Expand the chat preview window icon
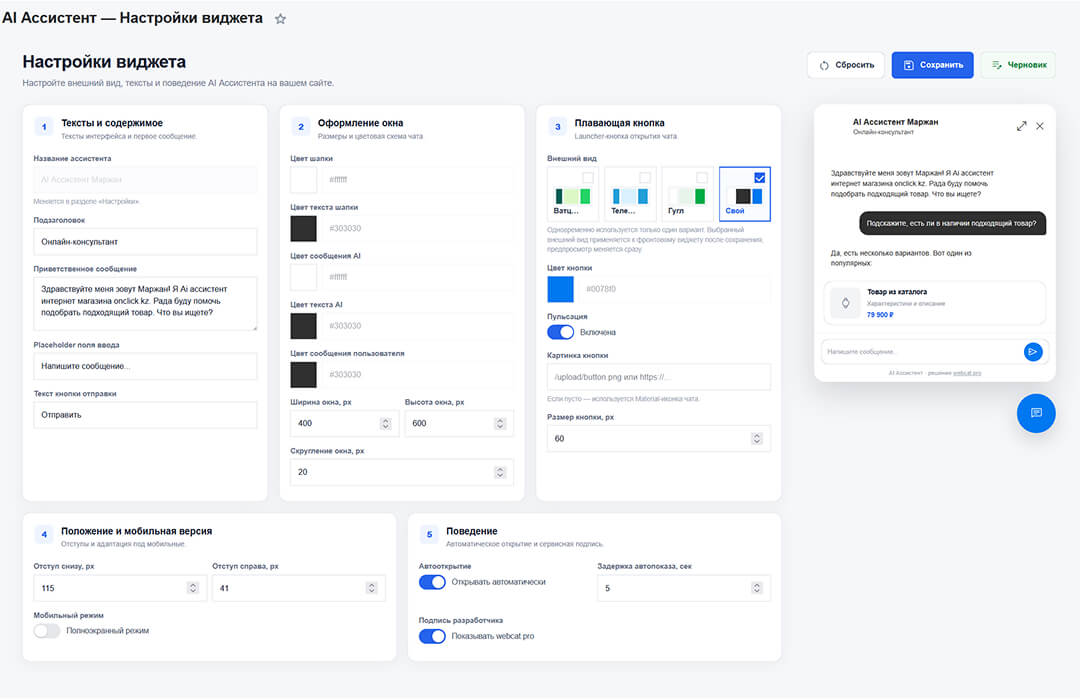The height and width of the screenshot is (700, 1080). (x=1021, y=126)
